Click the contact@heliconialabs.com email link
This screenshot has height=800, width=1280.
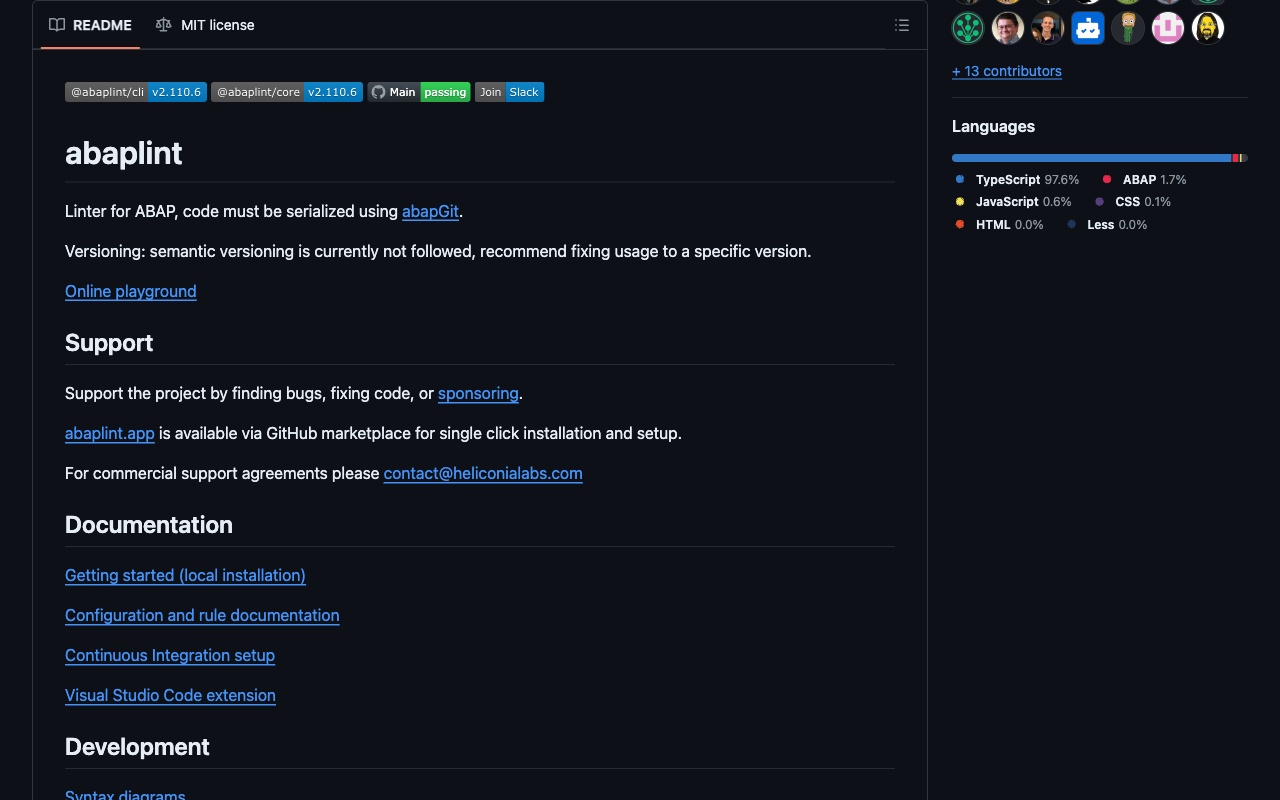(483, 473)
